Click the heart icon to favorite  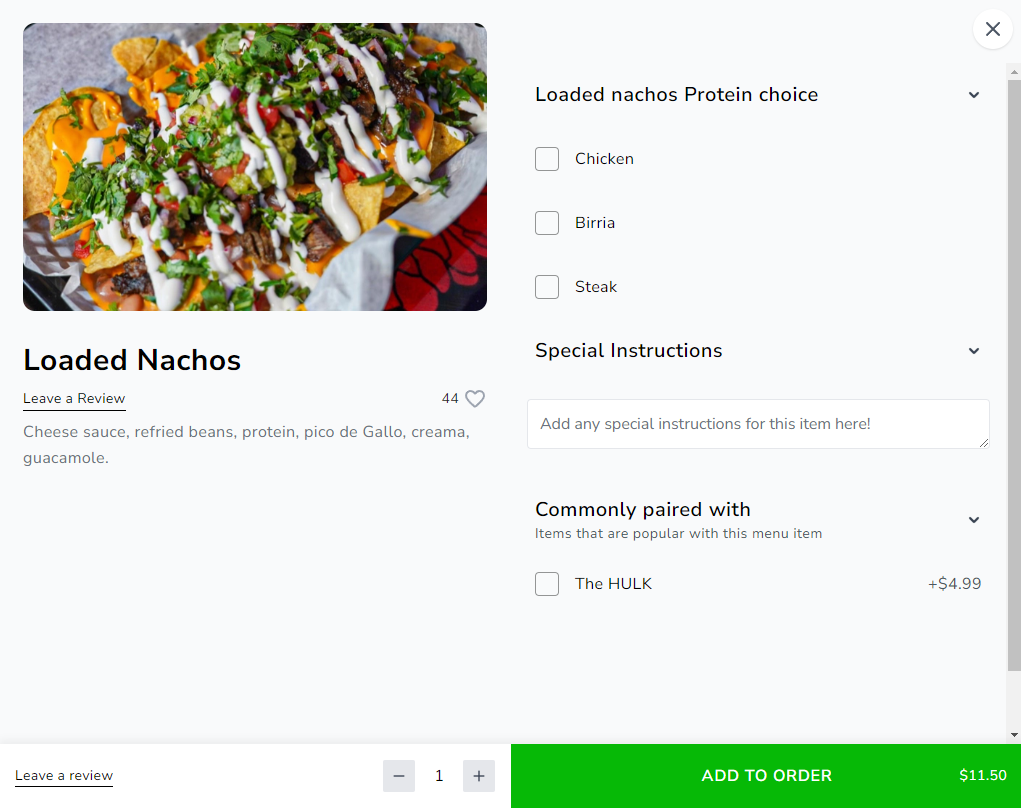click(x=475, y=398)
